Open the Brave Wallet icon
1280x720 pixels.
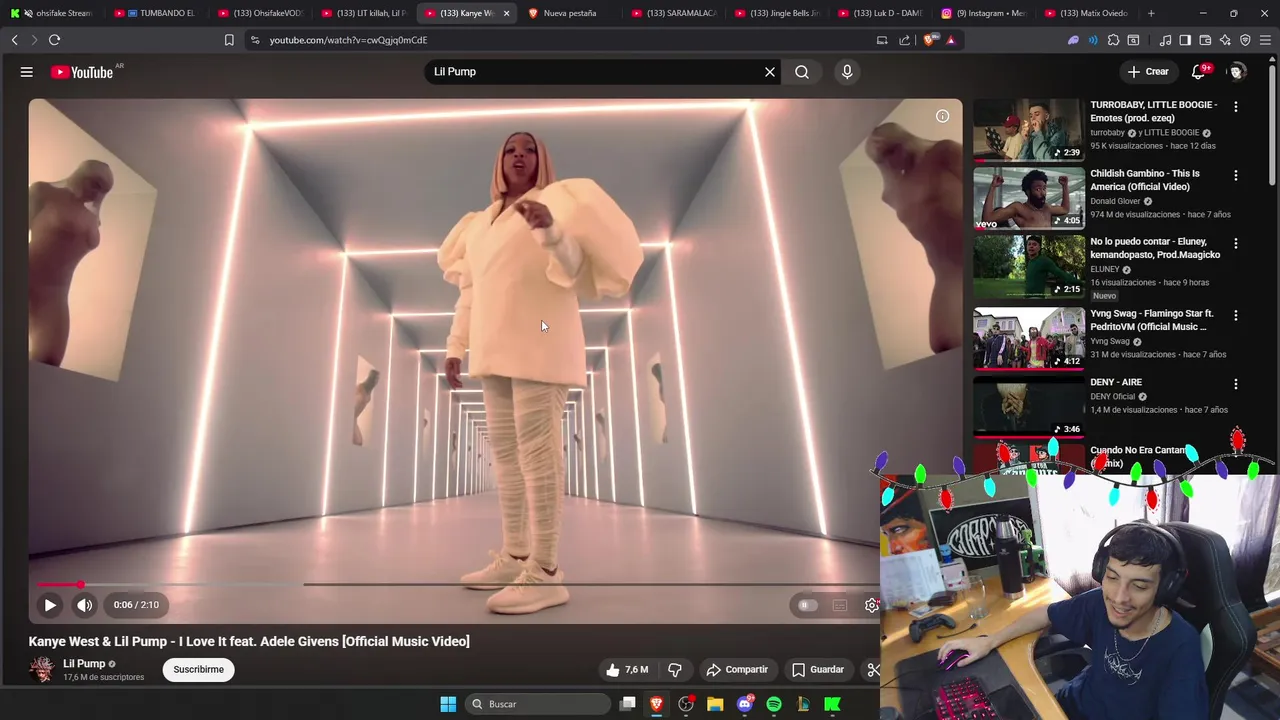(1205, 40)
